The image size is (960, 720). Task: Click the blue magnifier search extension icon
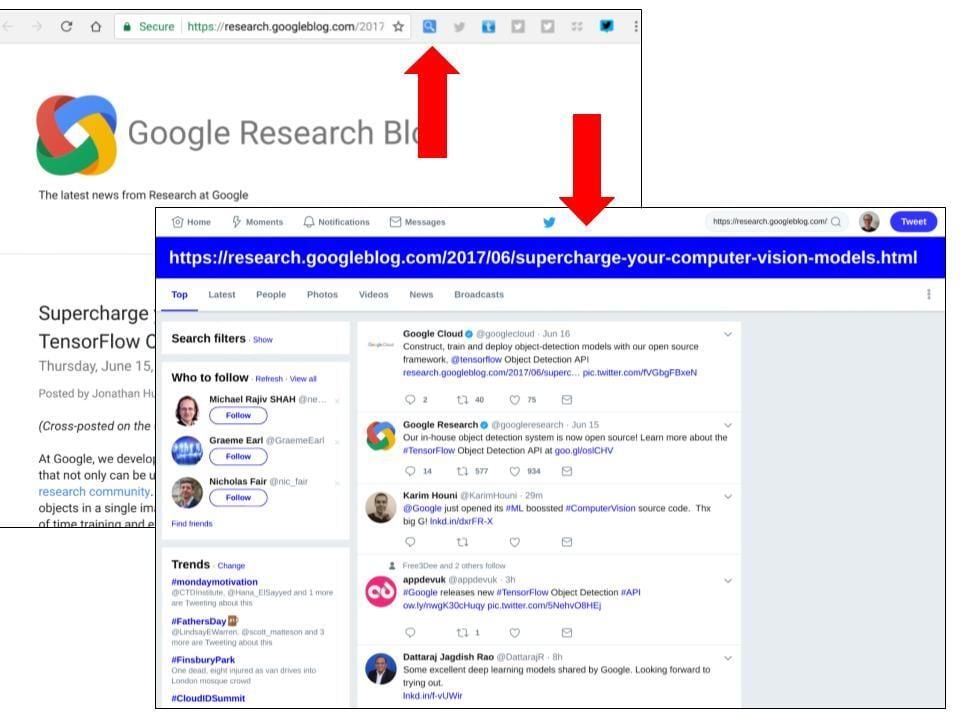click(x=429, y=26)
